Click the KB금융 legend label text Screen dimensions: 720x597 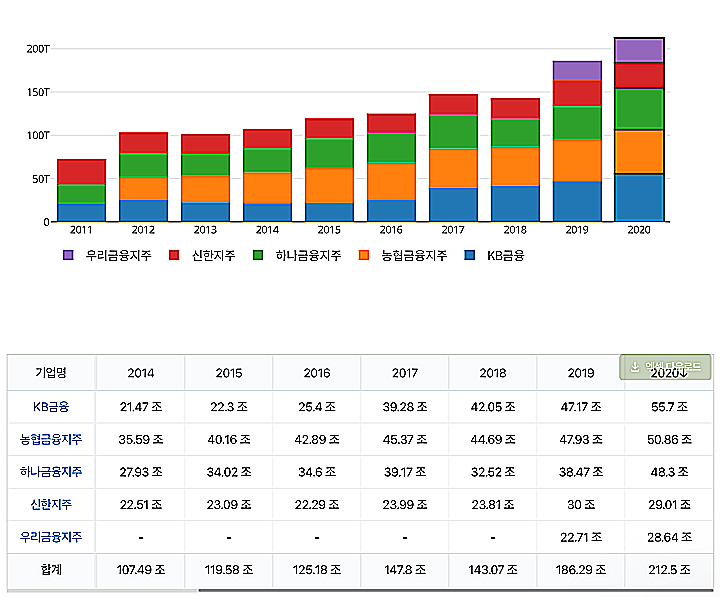pyautogui.click(x=506, y=255)
